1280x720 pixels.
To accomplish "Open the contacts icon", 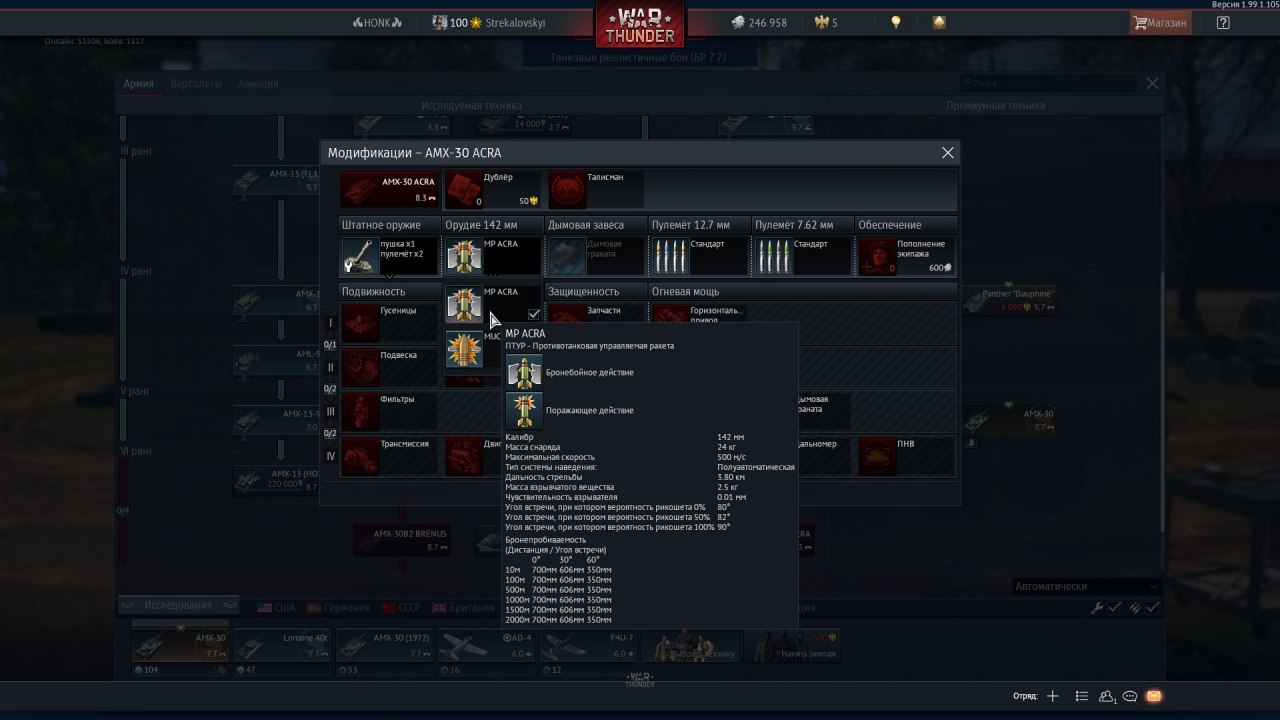I will pos(1107,696).
